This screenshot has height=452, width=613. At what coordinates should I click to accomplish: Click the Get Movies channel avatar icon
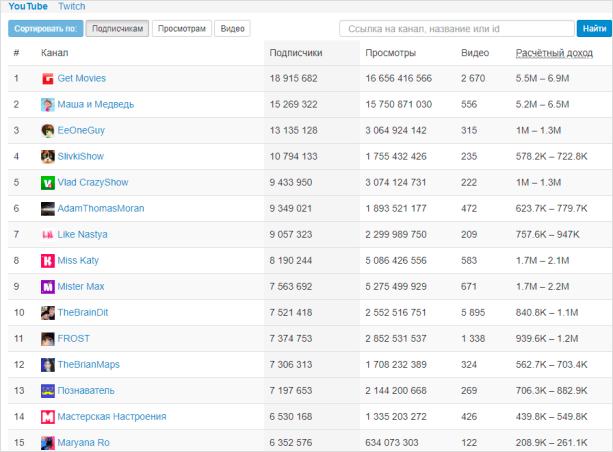[x=47, y=78]
